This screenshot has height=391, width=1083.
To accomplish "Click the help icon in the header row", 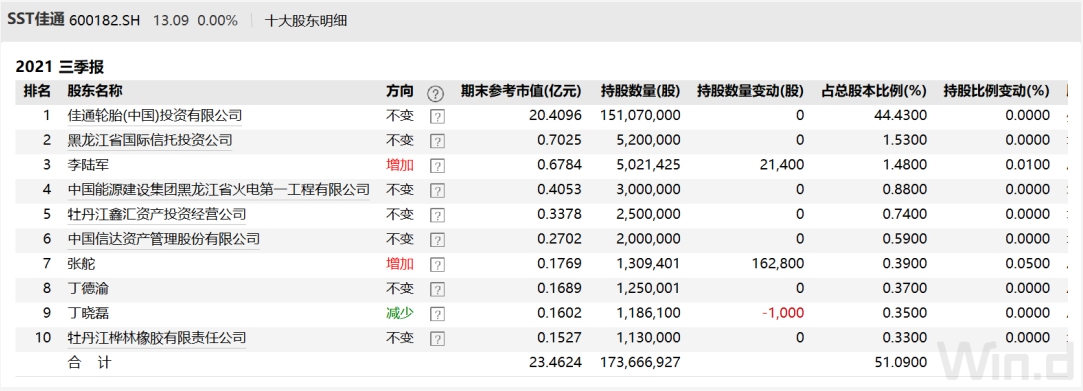I will click(x=435, y=93).
